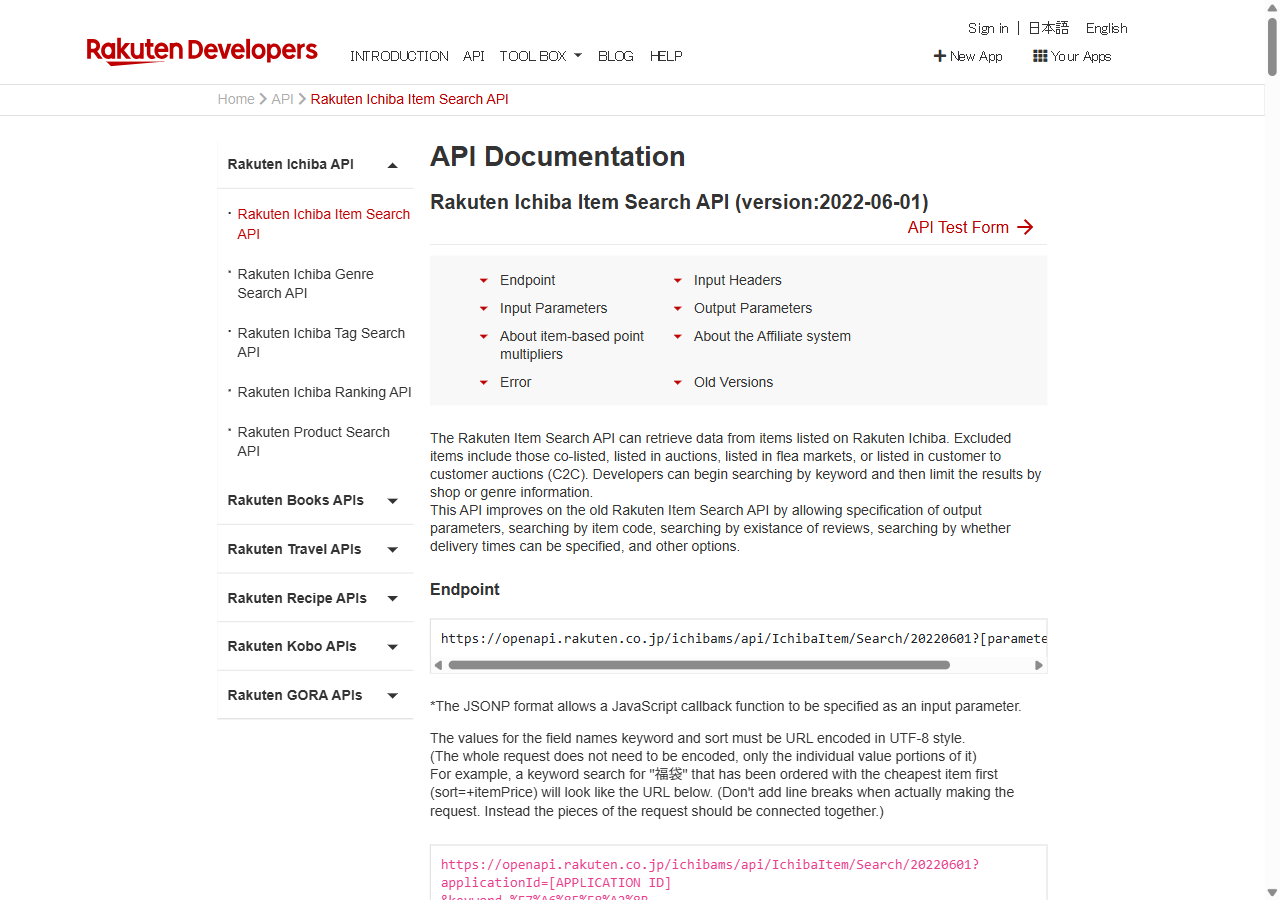1280x900 pixels.
Task: Expand the Rakuten Travel APIs section
Action: pyautogui.click(x=393, y=550)
